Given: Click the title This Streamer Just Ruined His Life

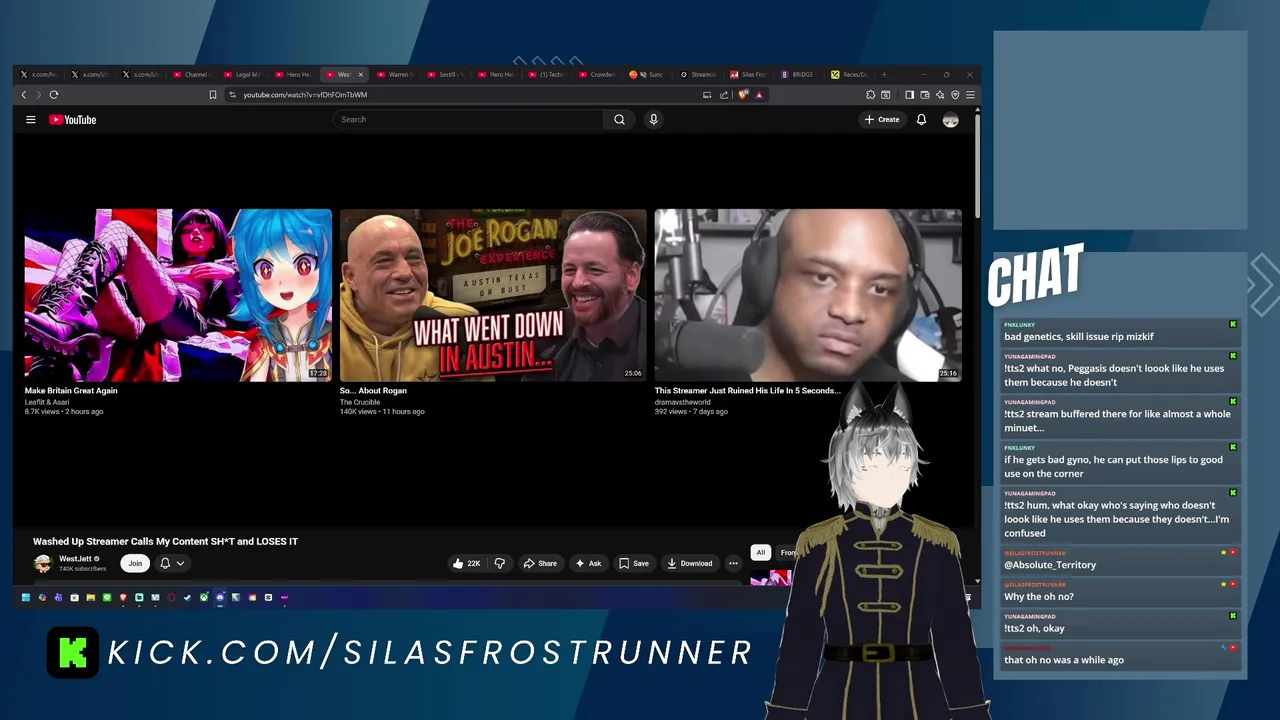Looking at the screenshot, I should [x=748, y=391].
